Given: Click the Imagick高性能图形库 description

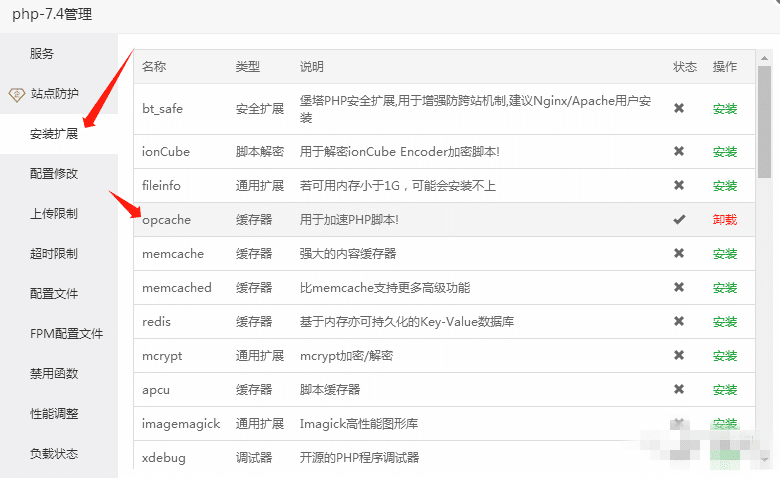Looking at the screenshot, I should (x=359, y=424).
